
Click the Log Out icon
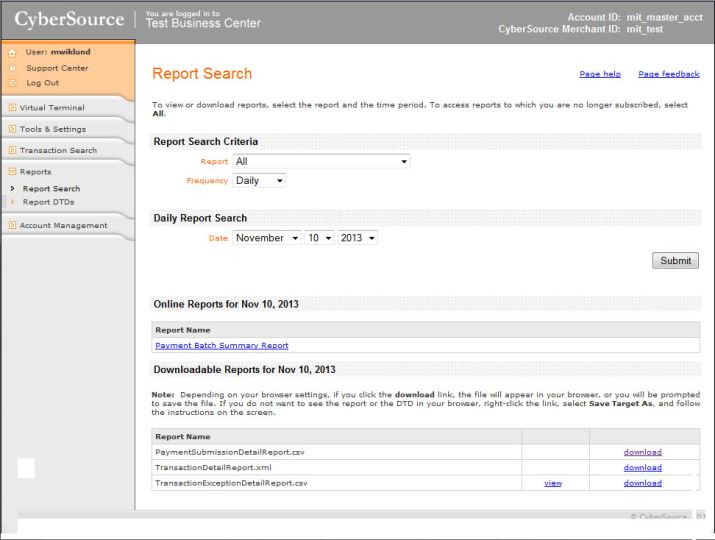pos(12,83)
